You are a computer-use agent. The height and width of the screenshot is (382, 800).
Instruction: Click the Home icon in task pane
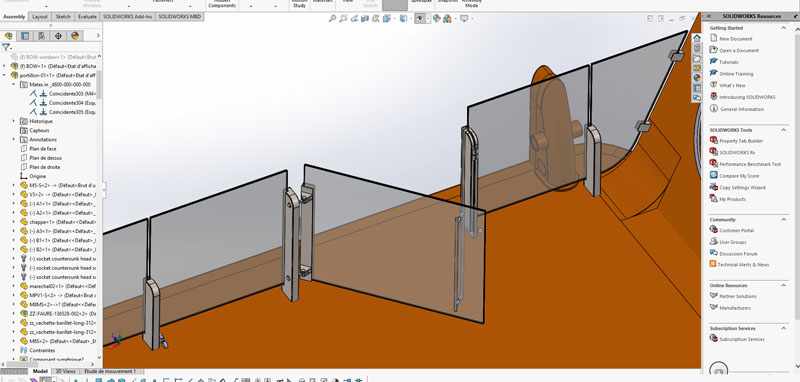coord(696,38)
